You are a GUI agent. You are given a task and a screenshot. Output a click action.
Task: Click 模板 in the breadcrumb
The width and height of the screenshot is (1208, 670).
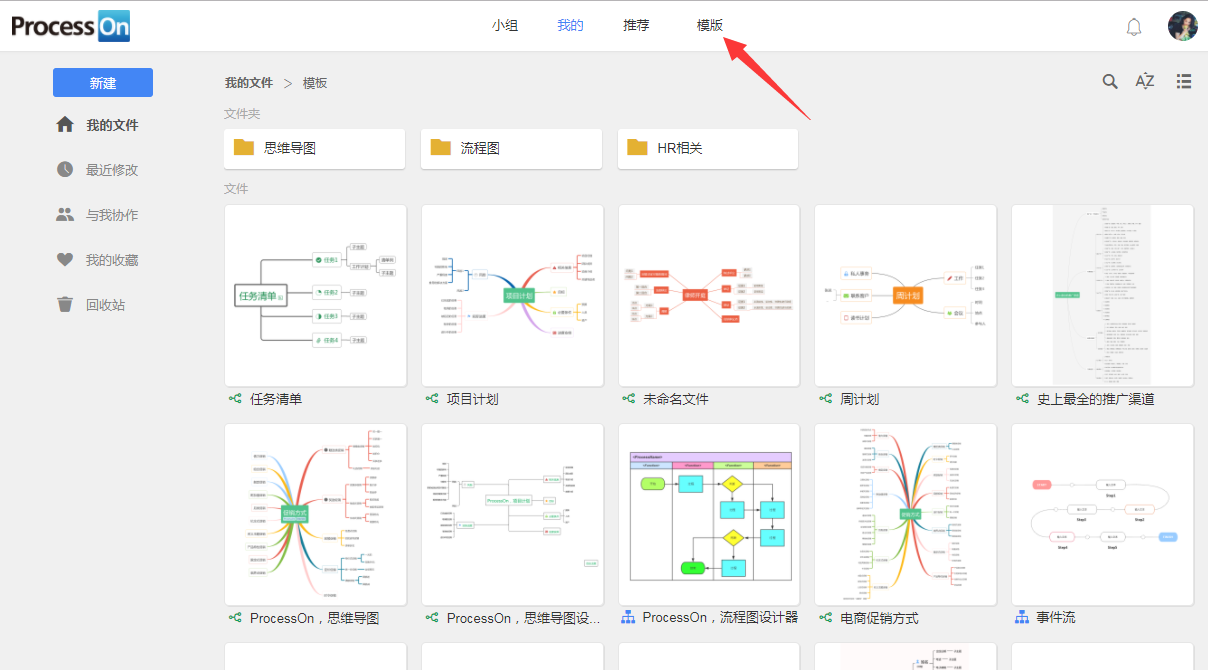315,83
